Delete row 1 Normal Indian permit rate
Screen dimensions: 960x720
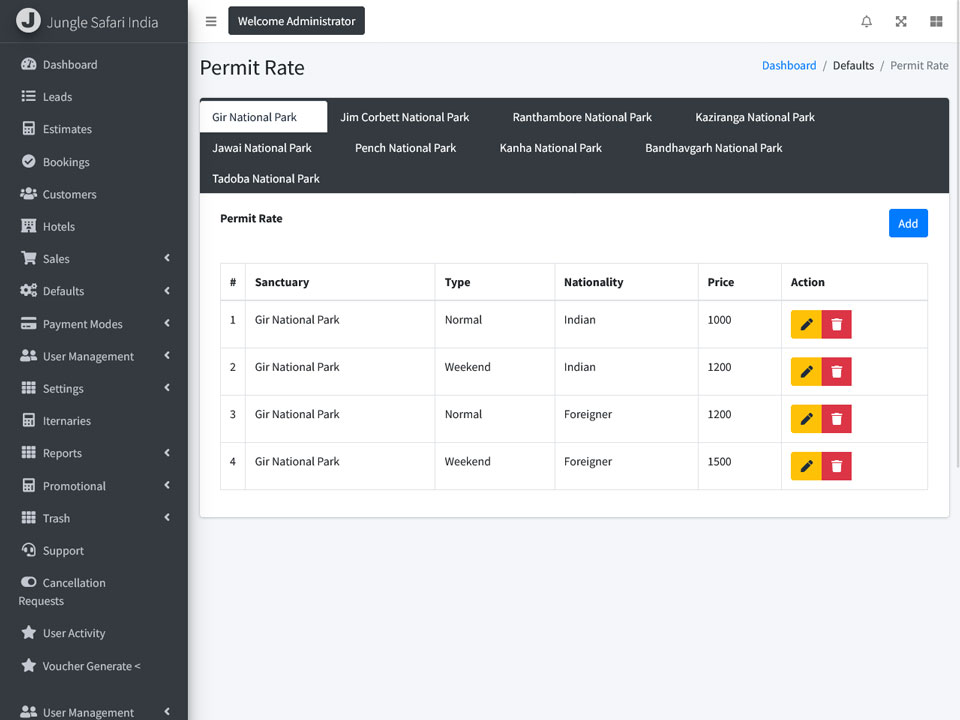(x=836, y=324)
